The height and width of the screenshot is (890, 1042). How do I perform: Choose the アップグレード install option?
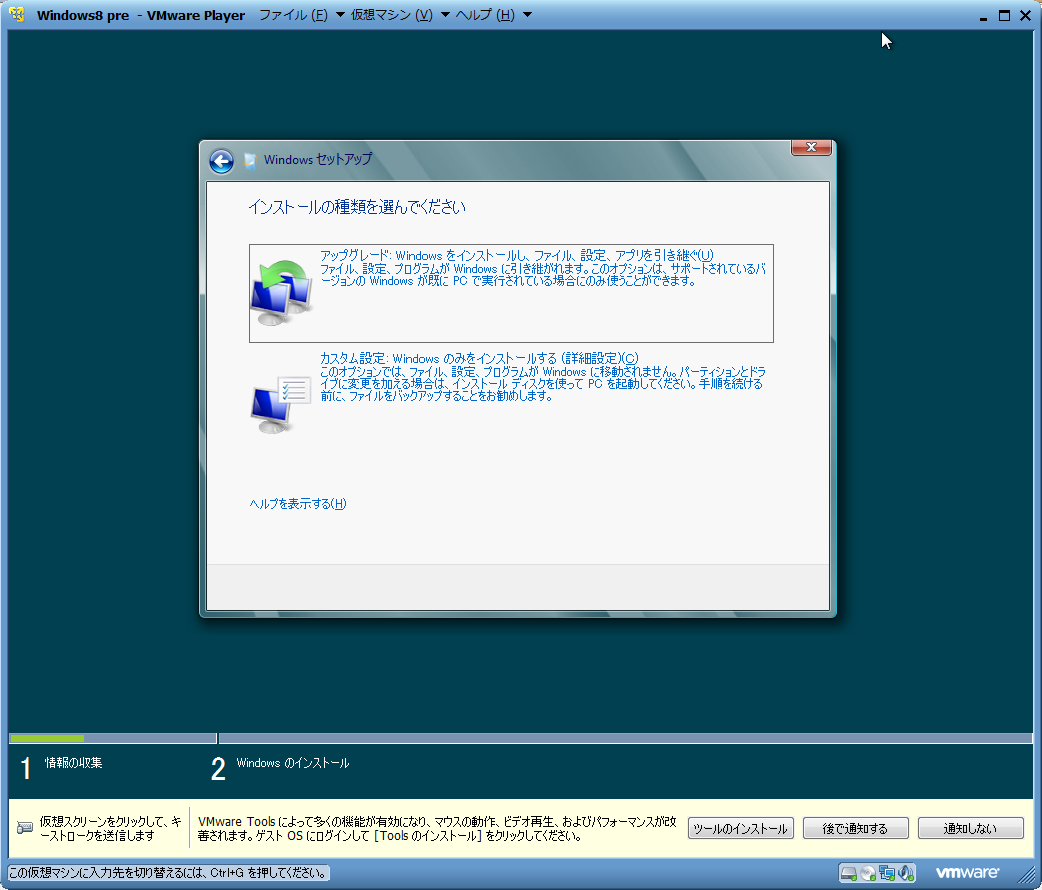click(511, 293)
